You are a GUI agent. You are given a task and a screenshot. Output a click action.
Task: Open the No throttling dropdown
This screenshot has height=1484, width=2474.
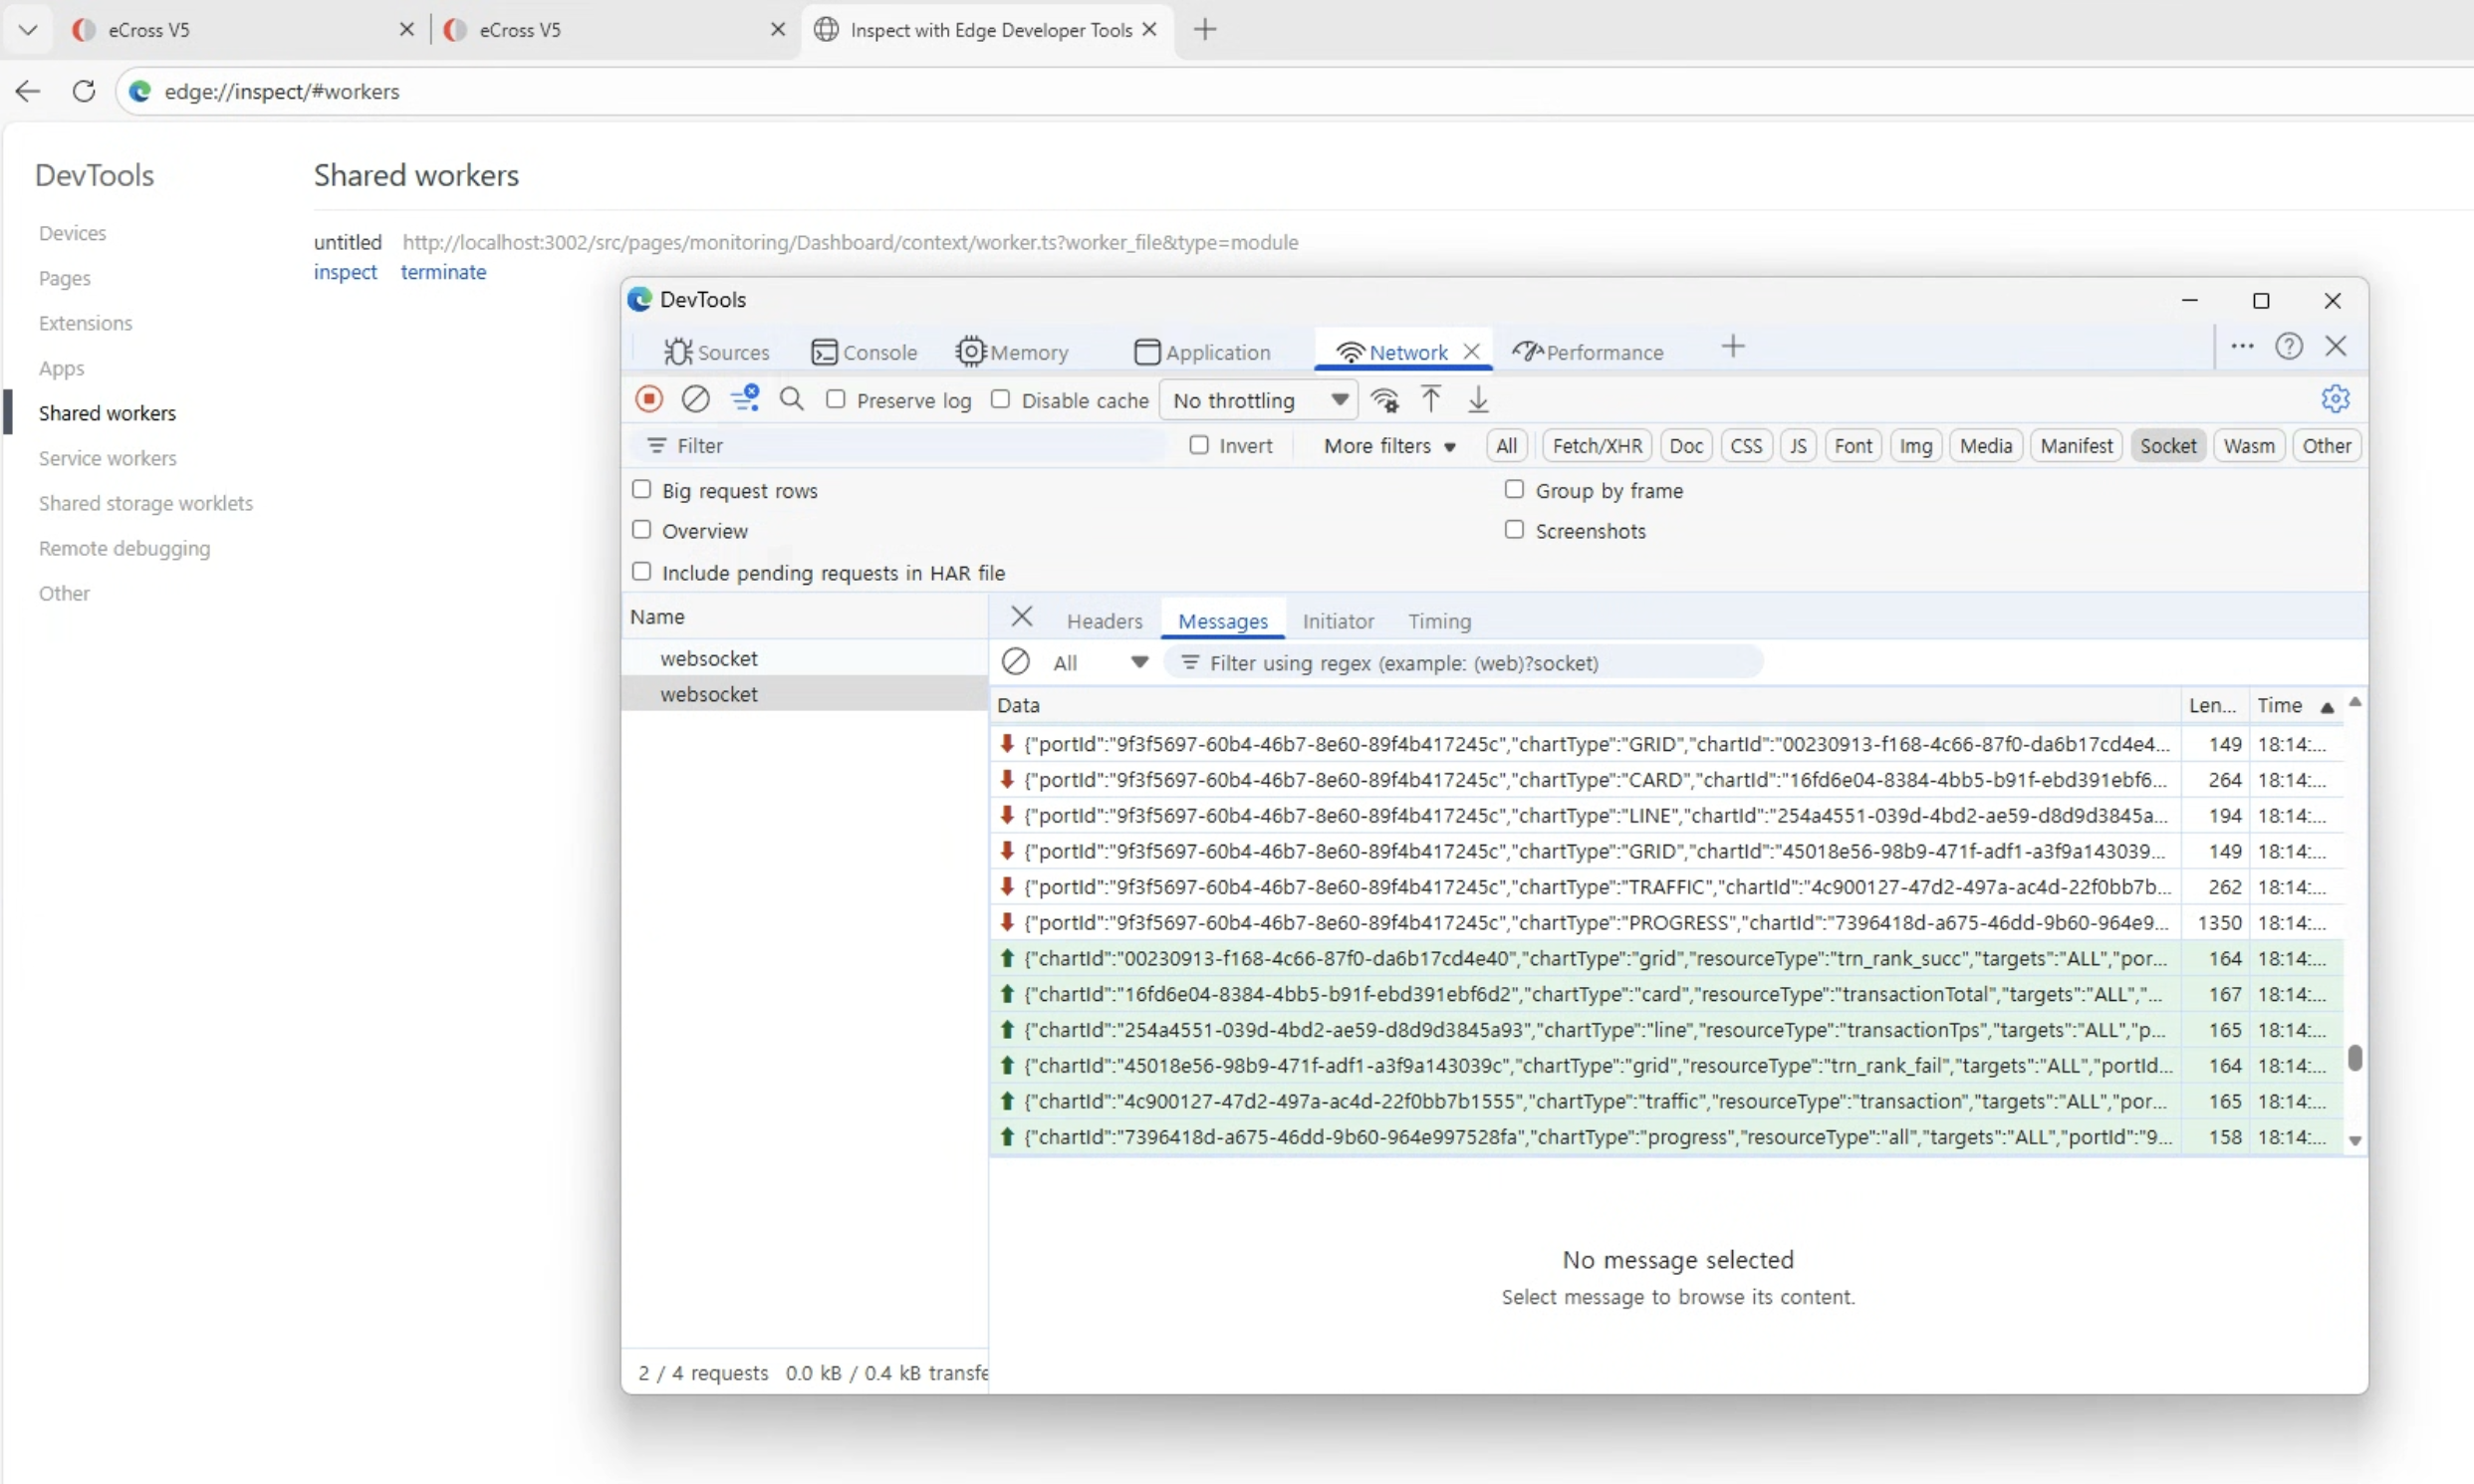[1257, 399]
